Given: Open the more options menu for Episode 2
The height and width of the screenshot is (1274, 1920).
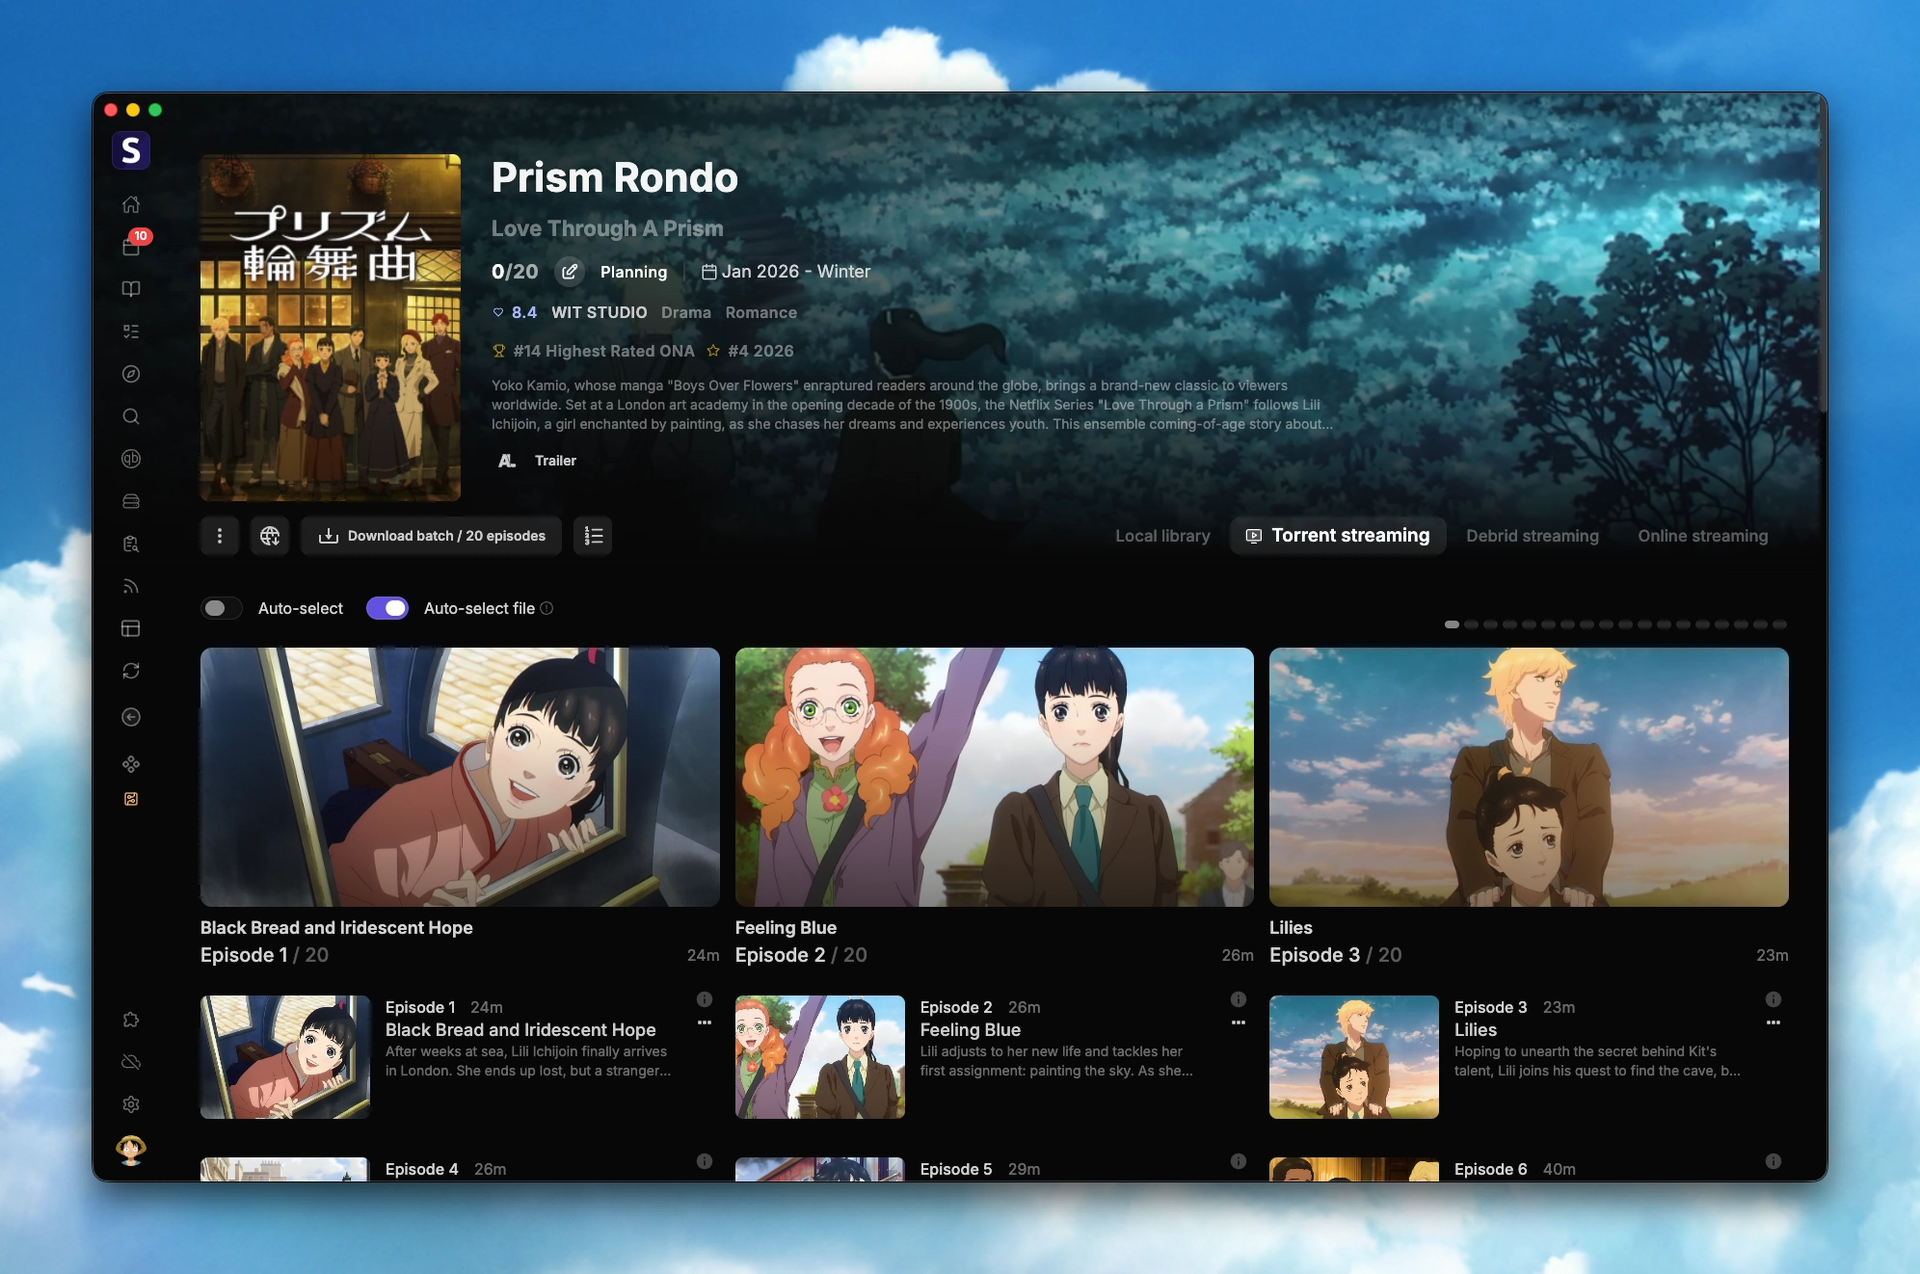Looking at the screenshot, I should (x=1239, y=1022).
